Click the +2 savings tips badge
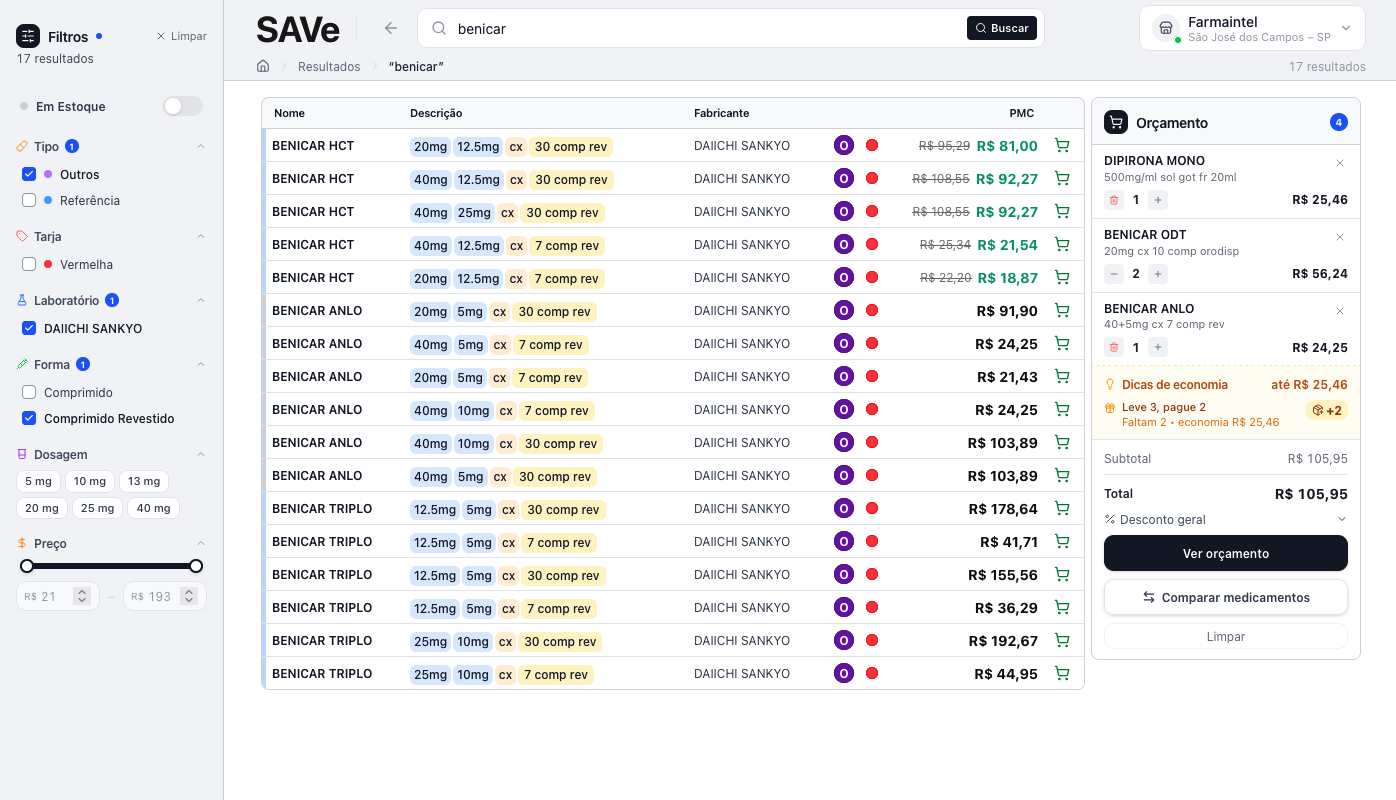 pyautogui.click(x=1327, y=410)
